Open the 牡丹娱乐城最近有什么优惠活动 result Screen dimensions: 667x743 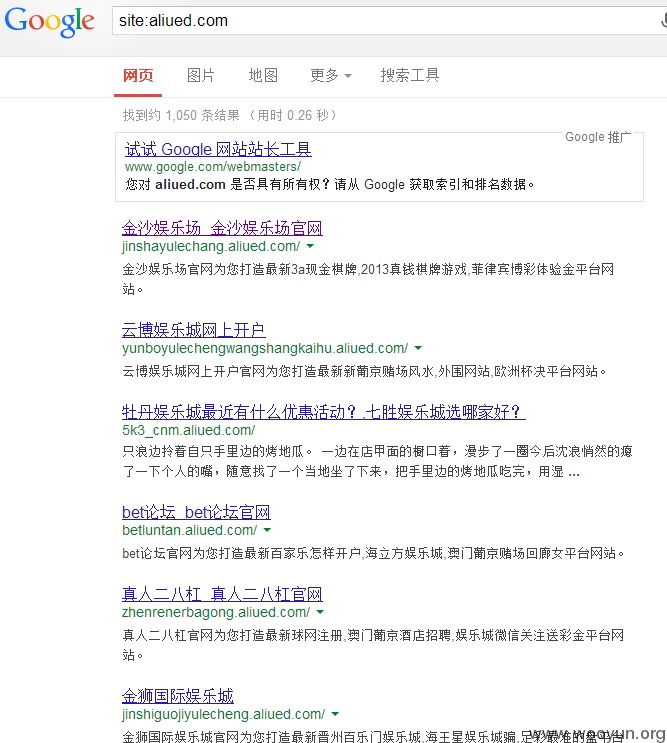pyautogui.click(x=324, y=412)
